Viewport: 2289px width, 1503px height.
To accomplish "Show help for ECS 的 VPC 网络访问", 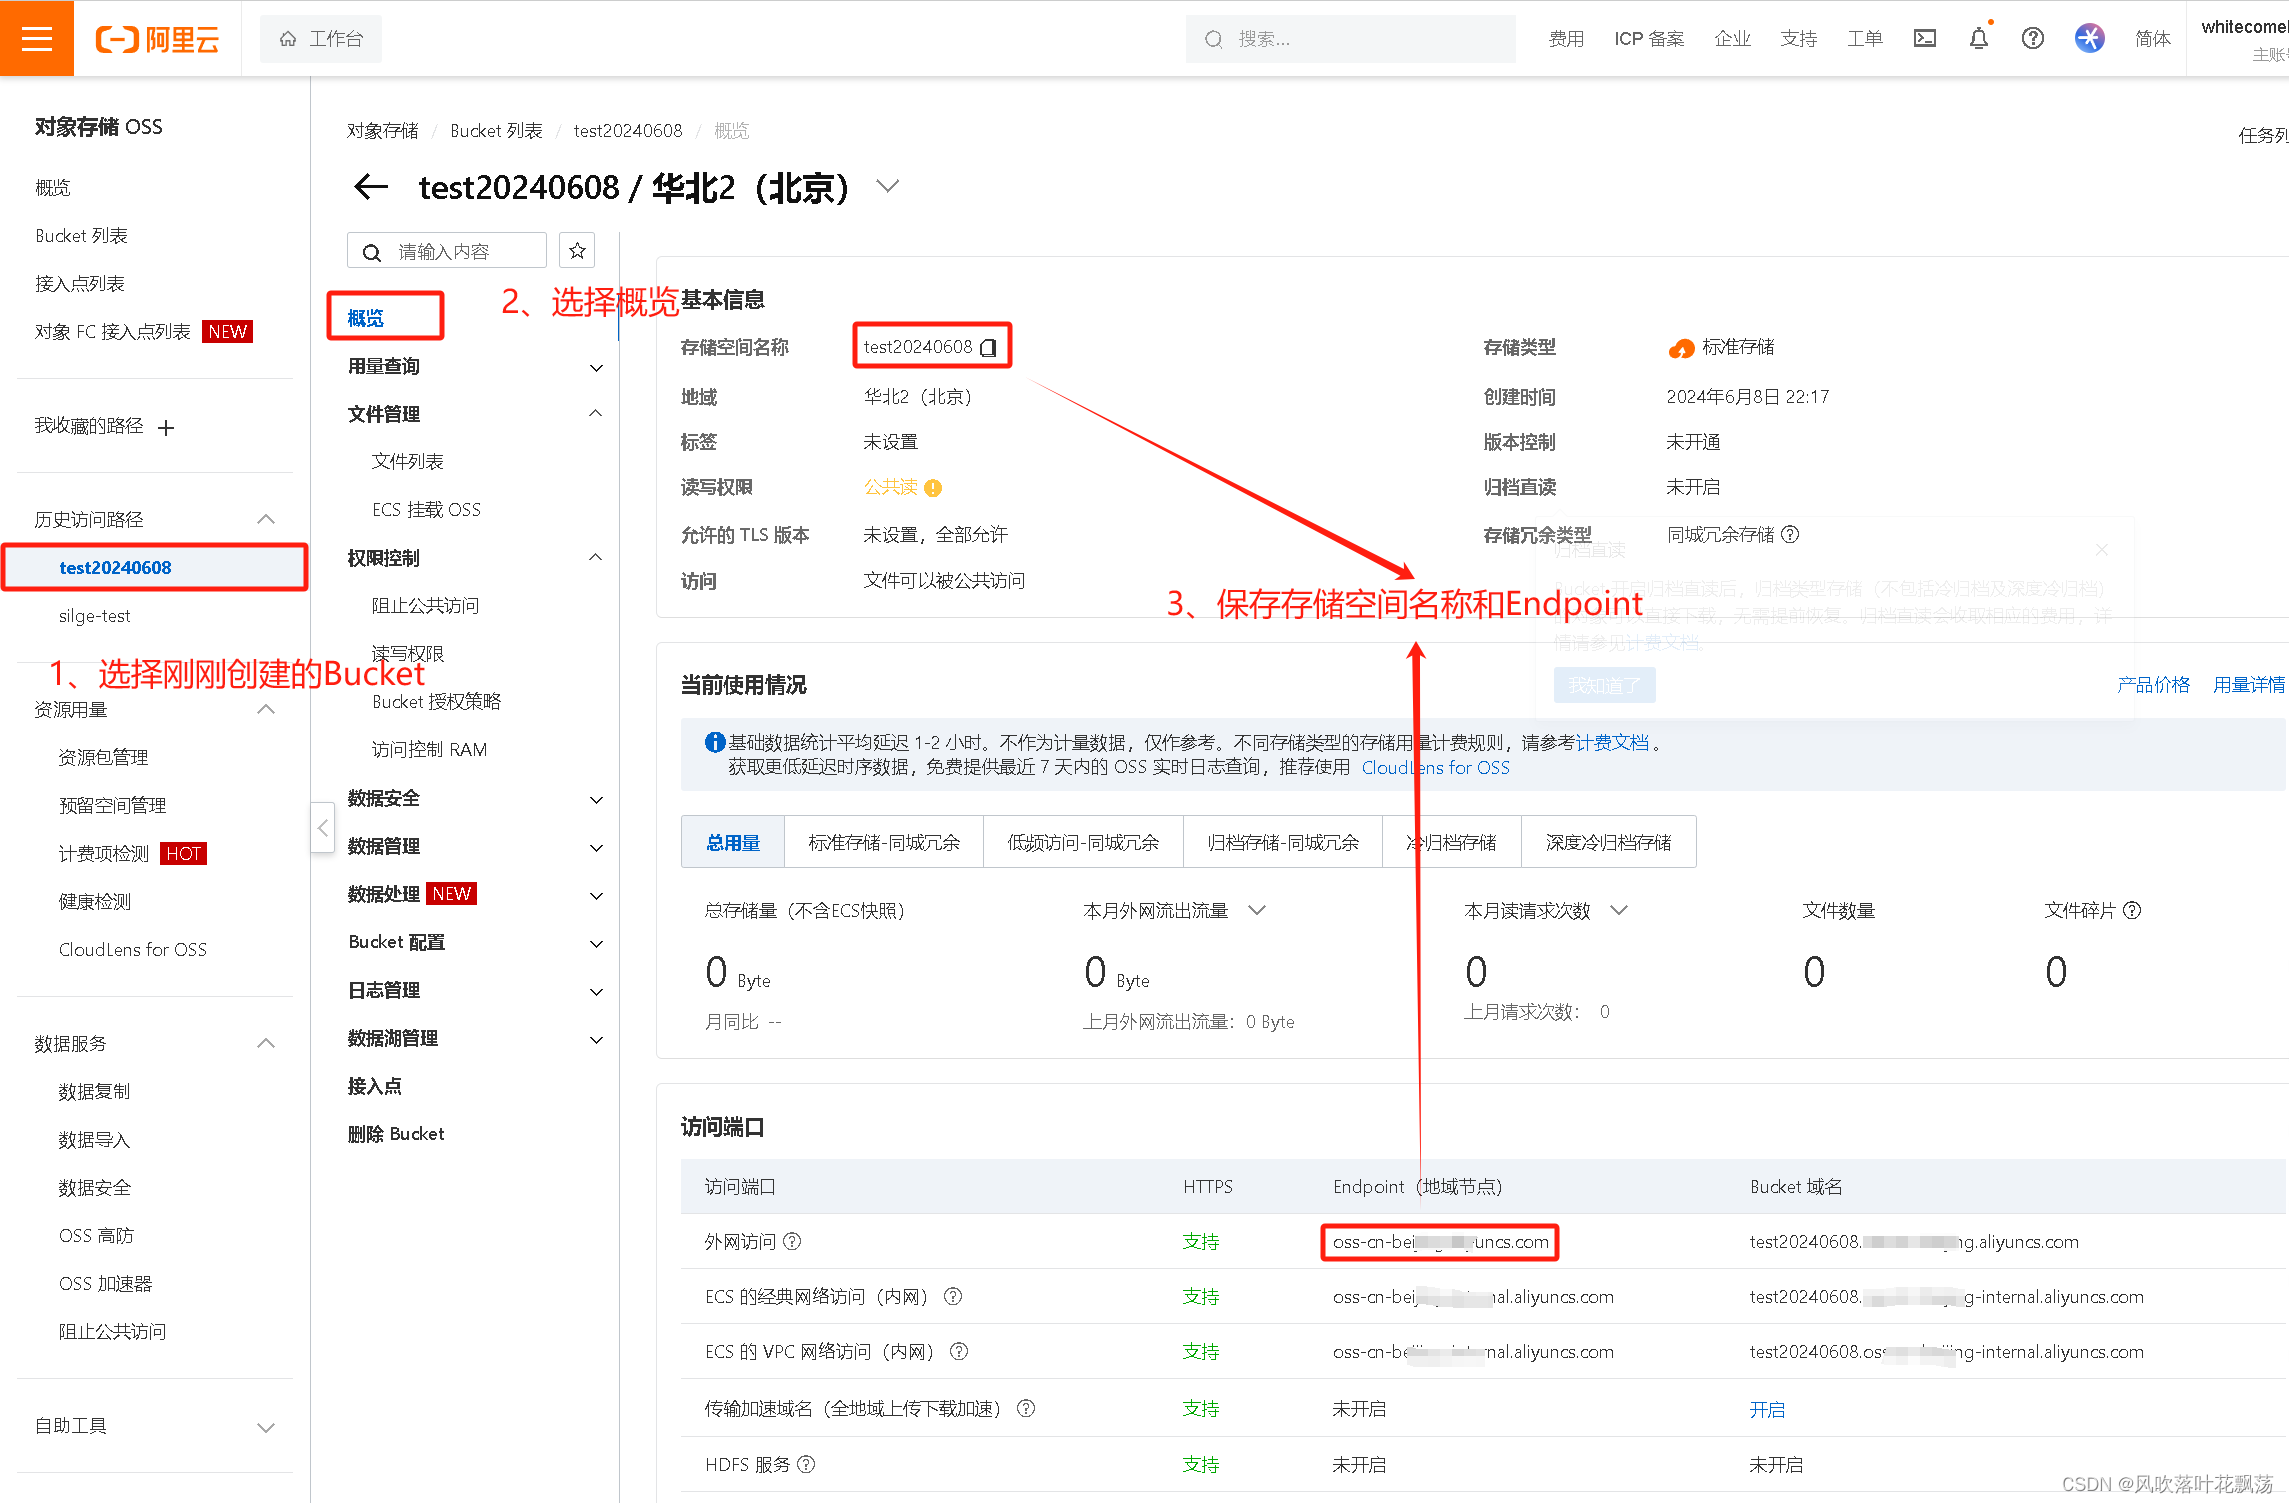I will pos(959,1351).
